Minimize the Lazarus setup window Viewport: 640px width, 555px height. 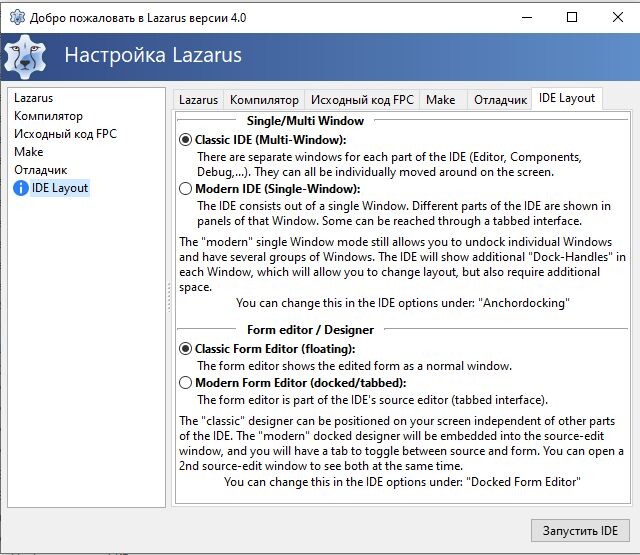pos(527,18)
